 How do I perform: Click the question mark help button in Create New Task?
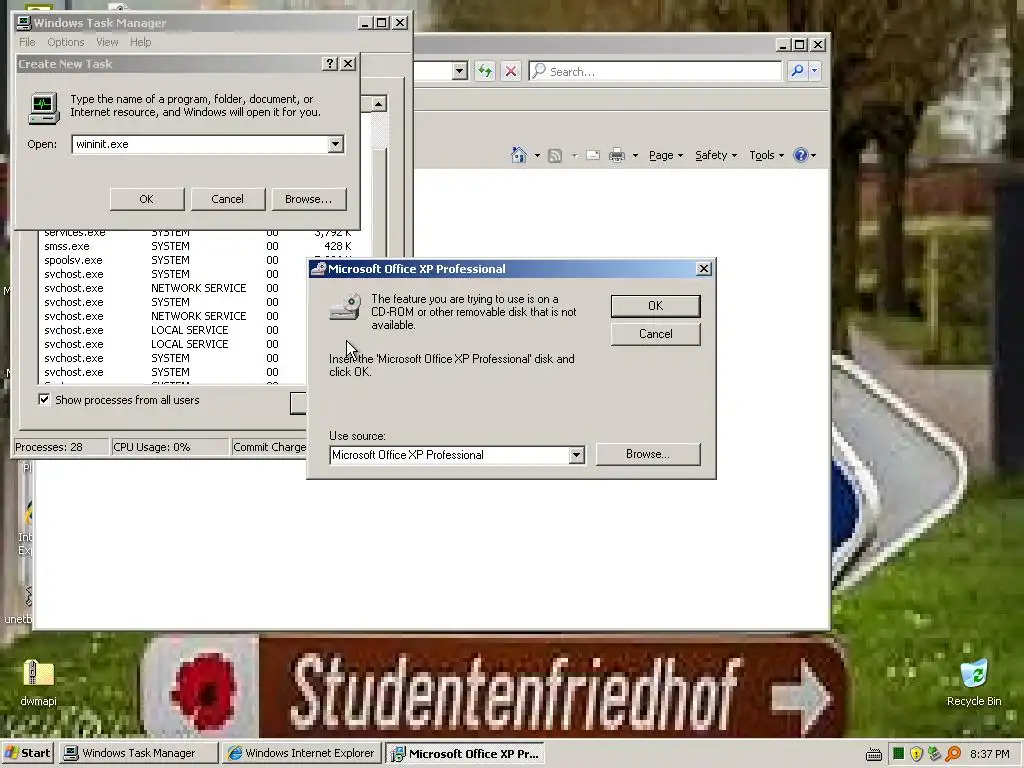(x=330, y=63)
